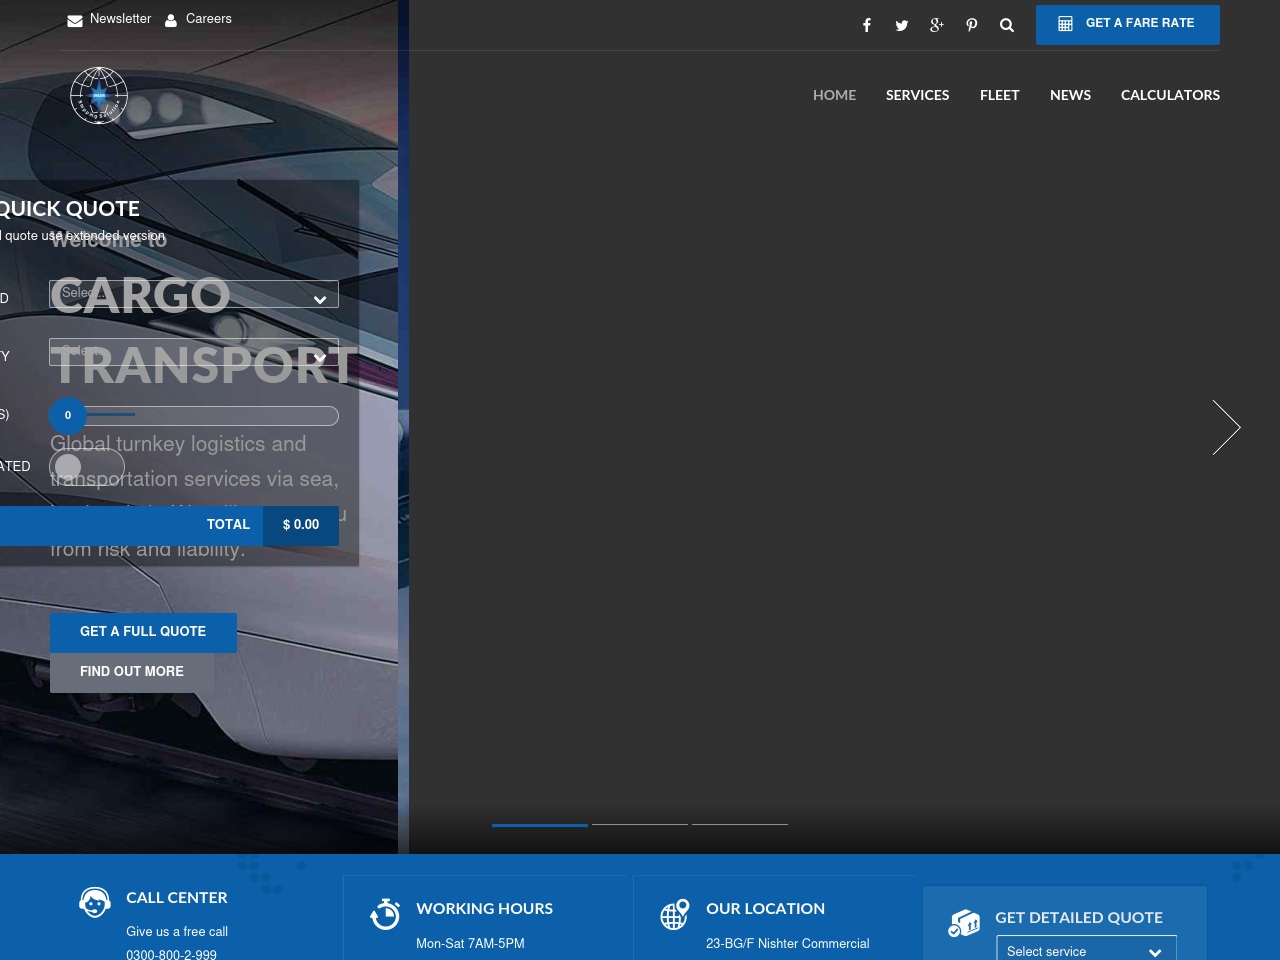Click the search magnifier icon

click(x=1007, y=25)
